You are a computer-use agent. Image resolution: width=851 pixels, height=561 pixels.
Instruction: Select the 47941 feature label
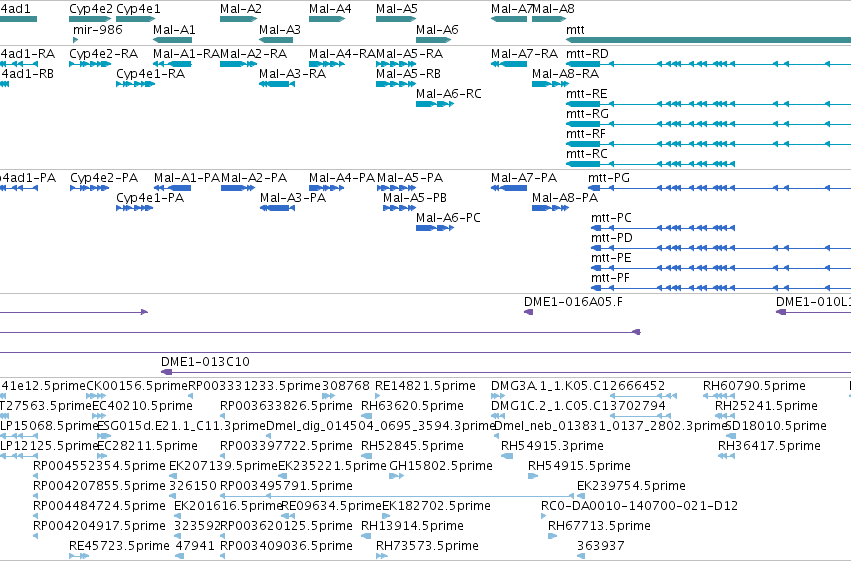tap(195, 545)
